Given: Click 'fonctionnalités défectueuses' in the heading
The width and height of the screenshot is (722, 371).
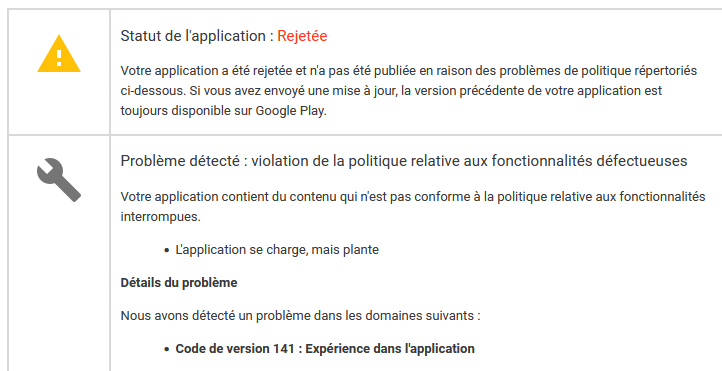Looking at the screenshot, I should pos(589,161).
